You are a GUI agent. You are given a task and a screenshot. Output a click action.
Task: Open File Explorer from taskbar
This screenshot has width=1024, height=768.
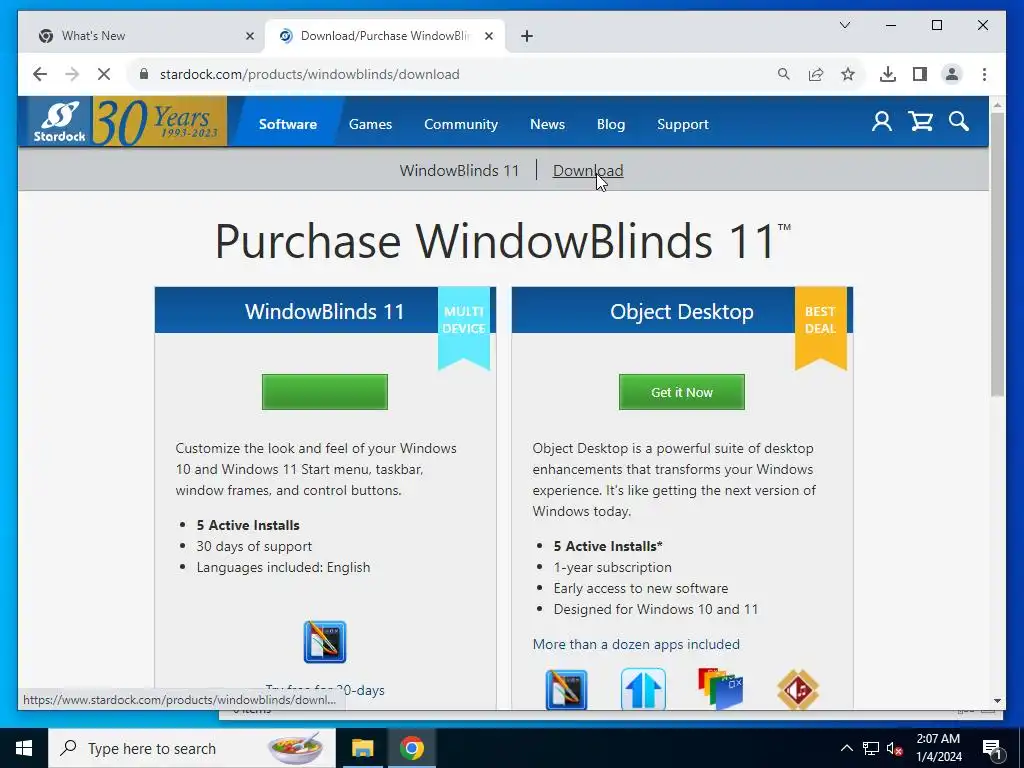point(362,748)
